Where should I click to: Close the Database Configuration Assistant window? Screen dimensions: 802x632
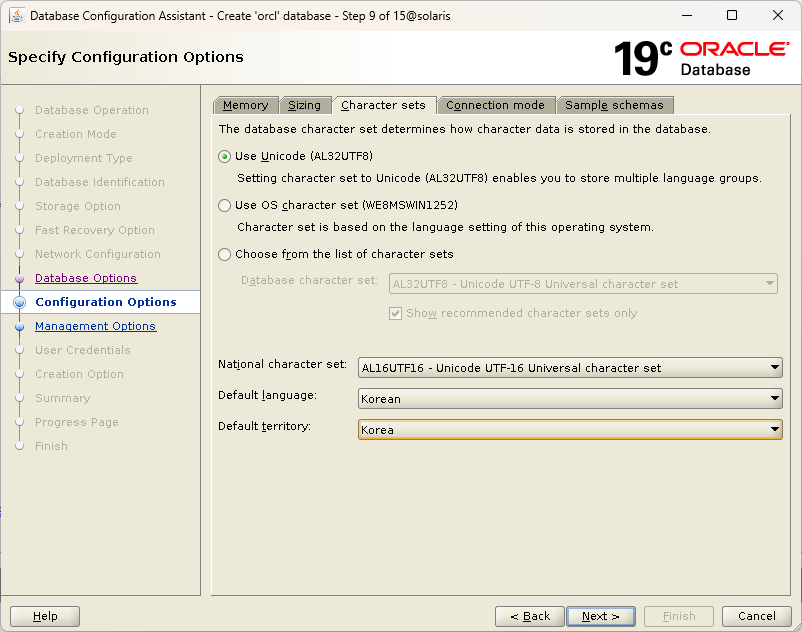tap(777, 15)
